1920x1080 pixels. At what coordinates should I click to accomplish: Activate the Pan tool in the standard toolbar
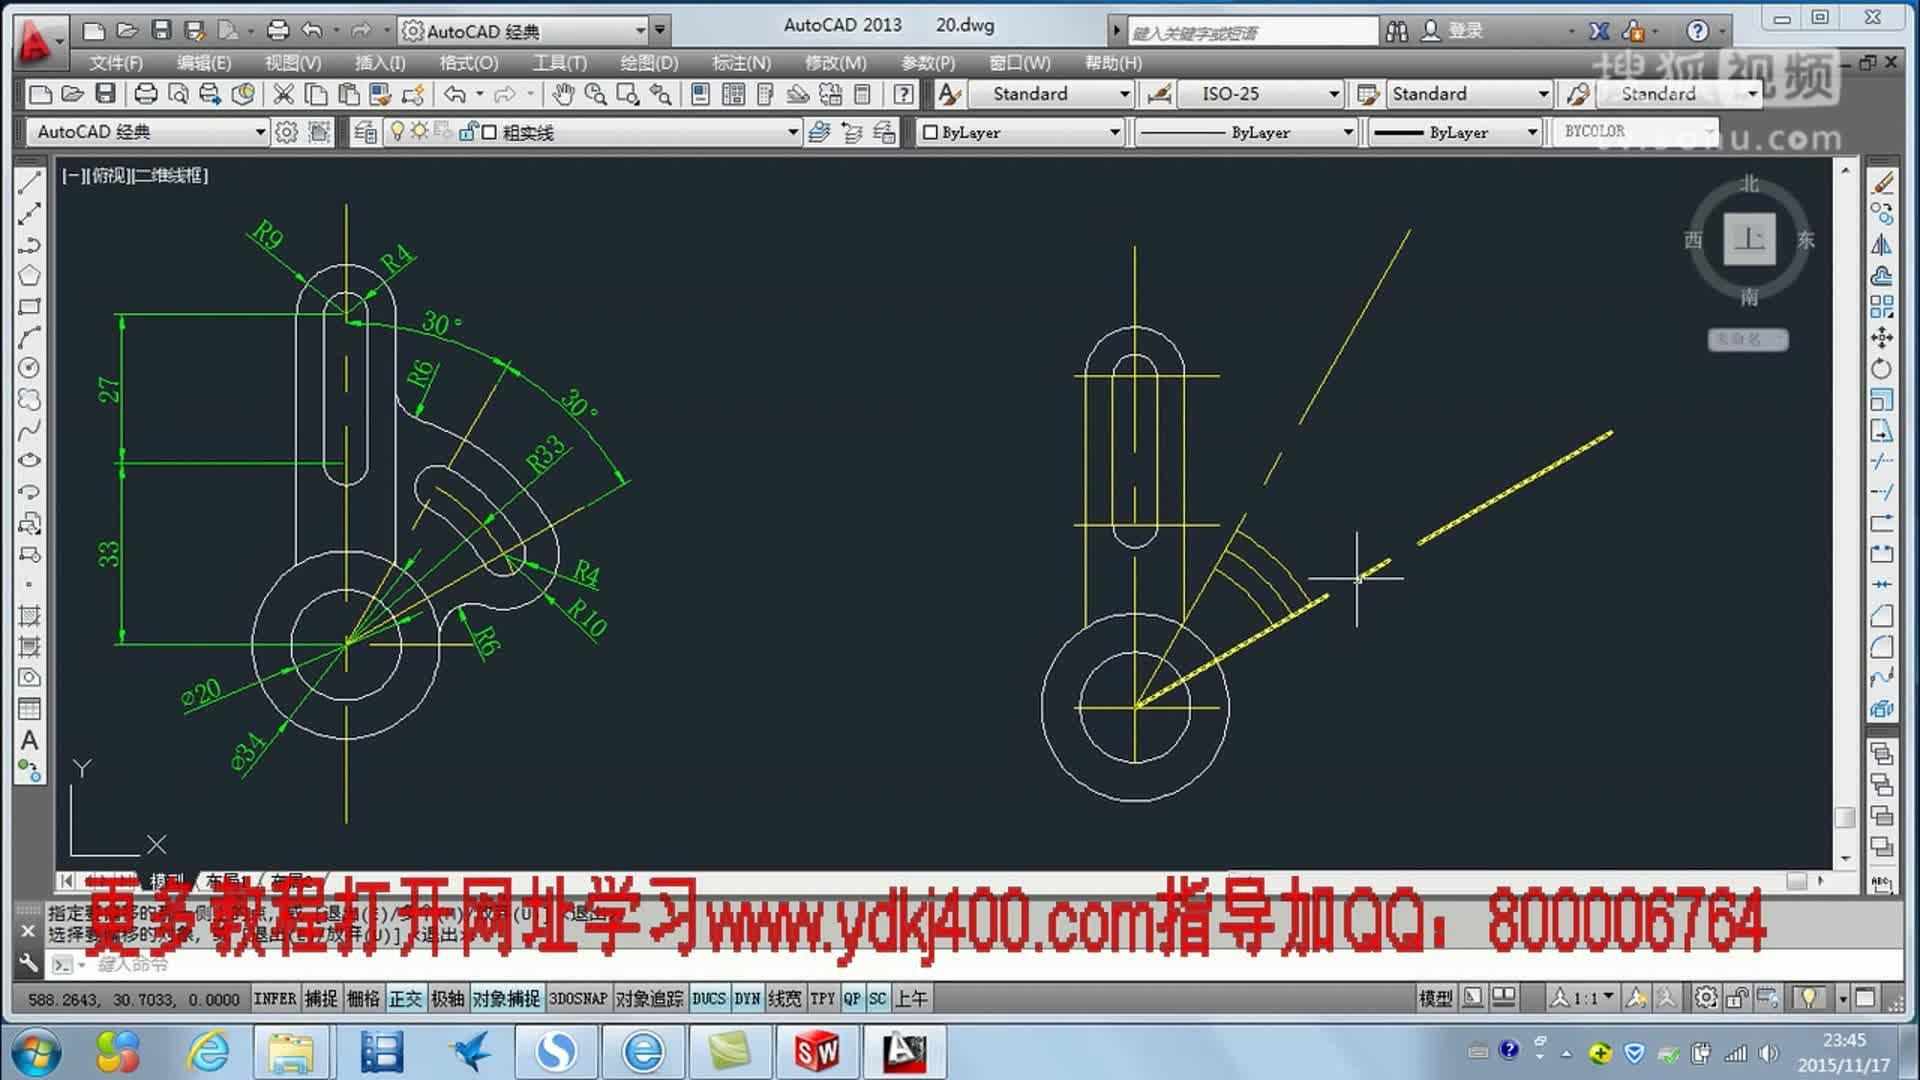coord(565,95)
